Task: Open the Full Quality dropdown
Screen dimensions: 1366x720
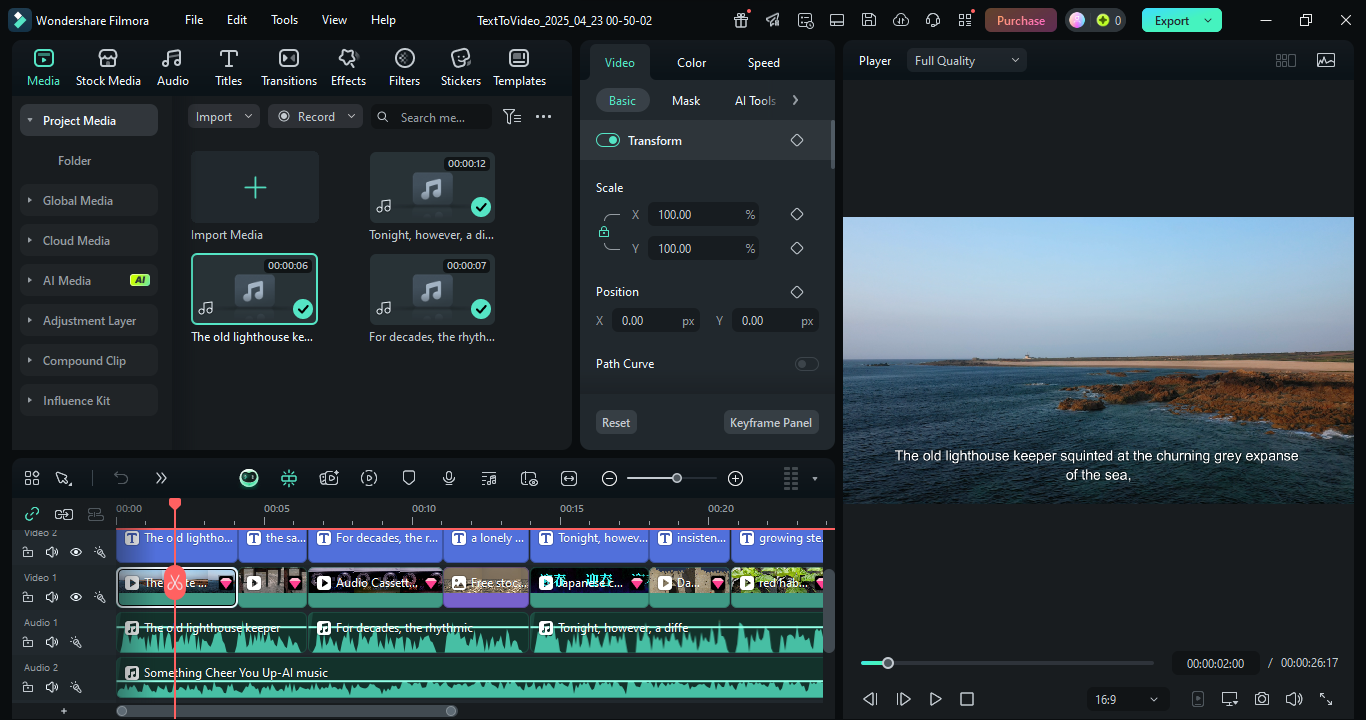Action: click(966, 60)
